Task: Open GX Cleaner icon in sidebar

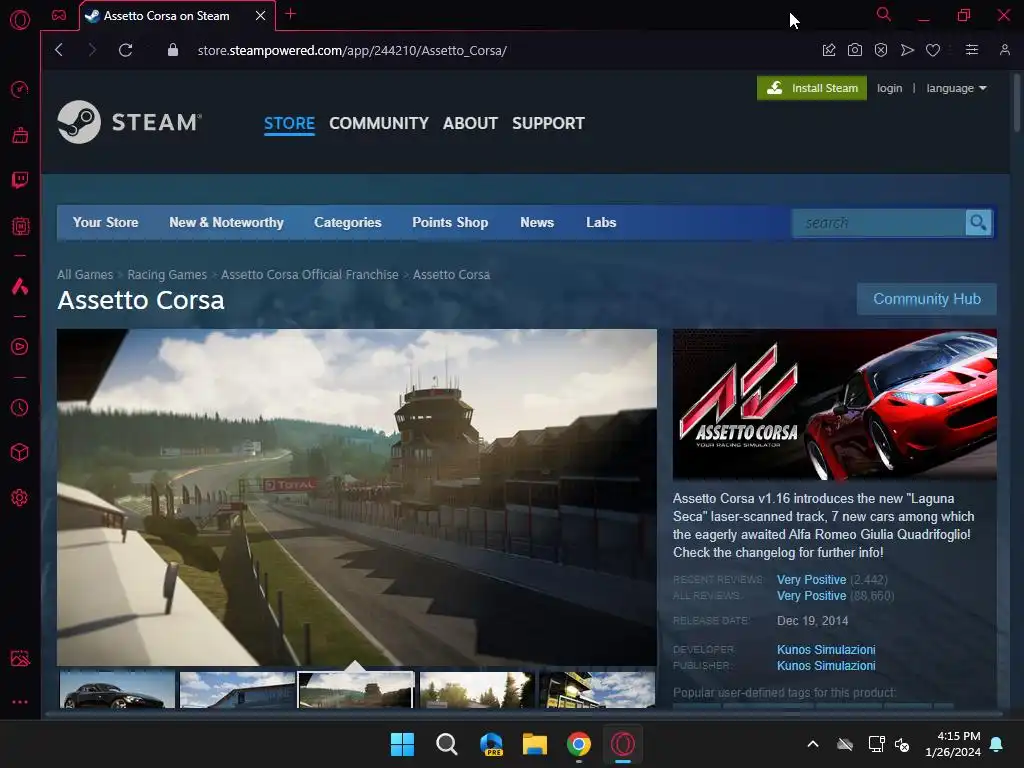Action: click(20, 135)
